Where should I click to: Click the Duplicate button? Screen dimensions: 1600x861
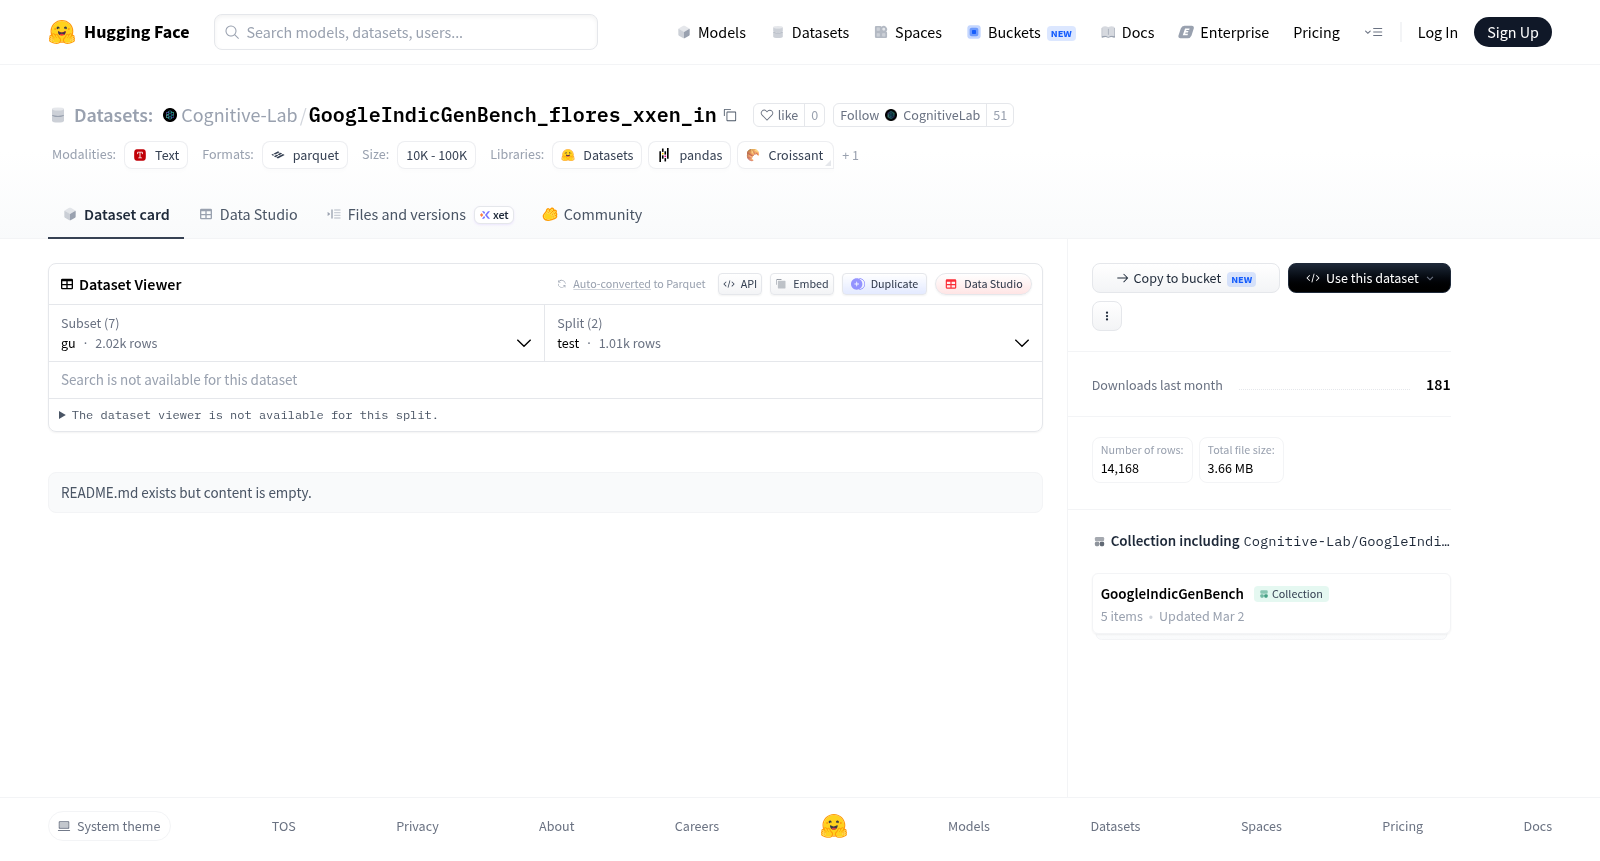pyautogui.click(x=884, y=284)
